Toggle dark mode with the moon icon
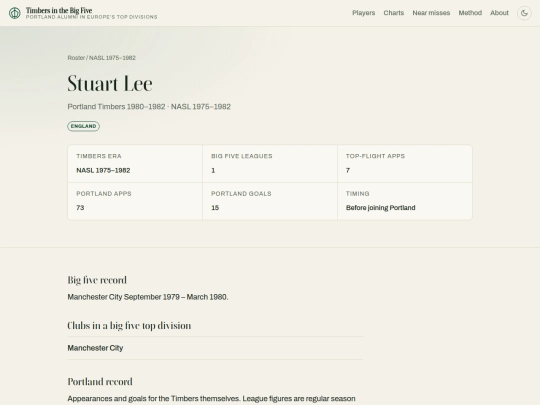The width and height of the screenshot is (540, 405). point(524,13)
